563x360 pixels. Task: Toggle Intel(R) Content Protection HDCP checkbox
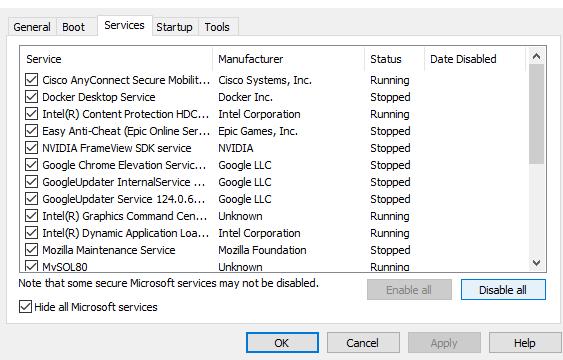coord(32,114)
